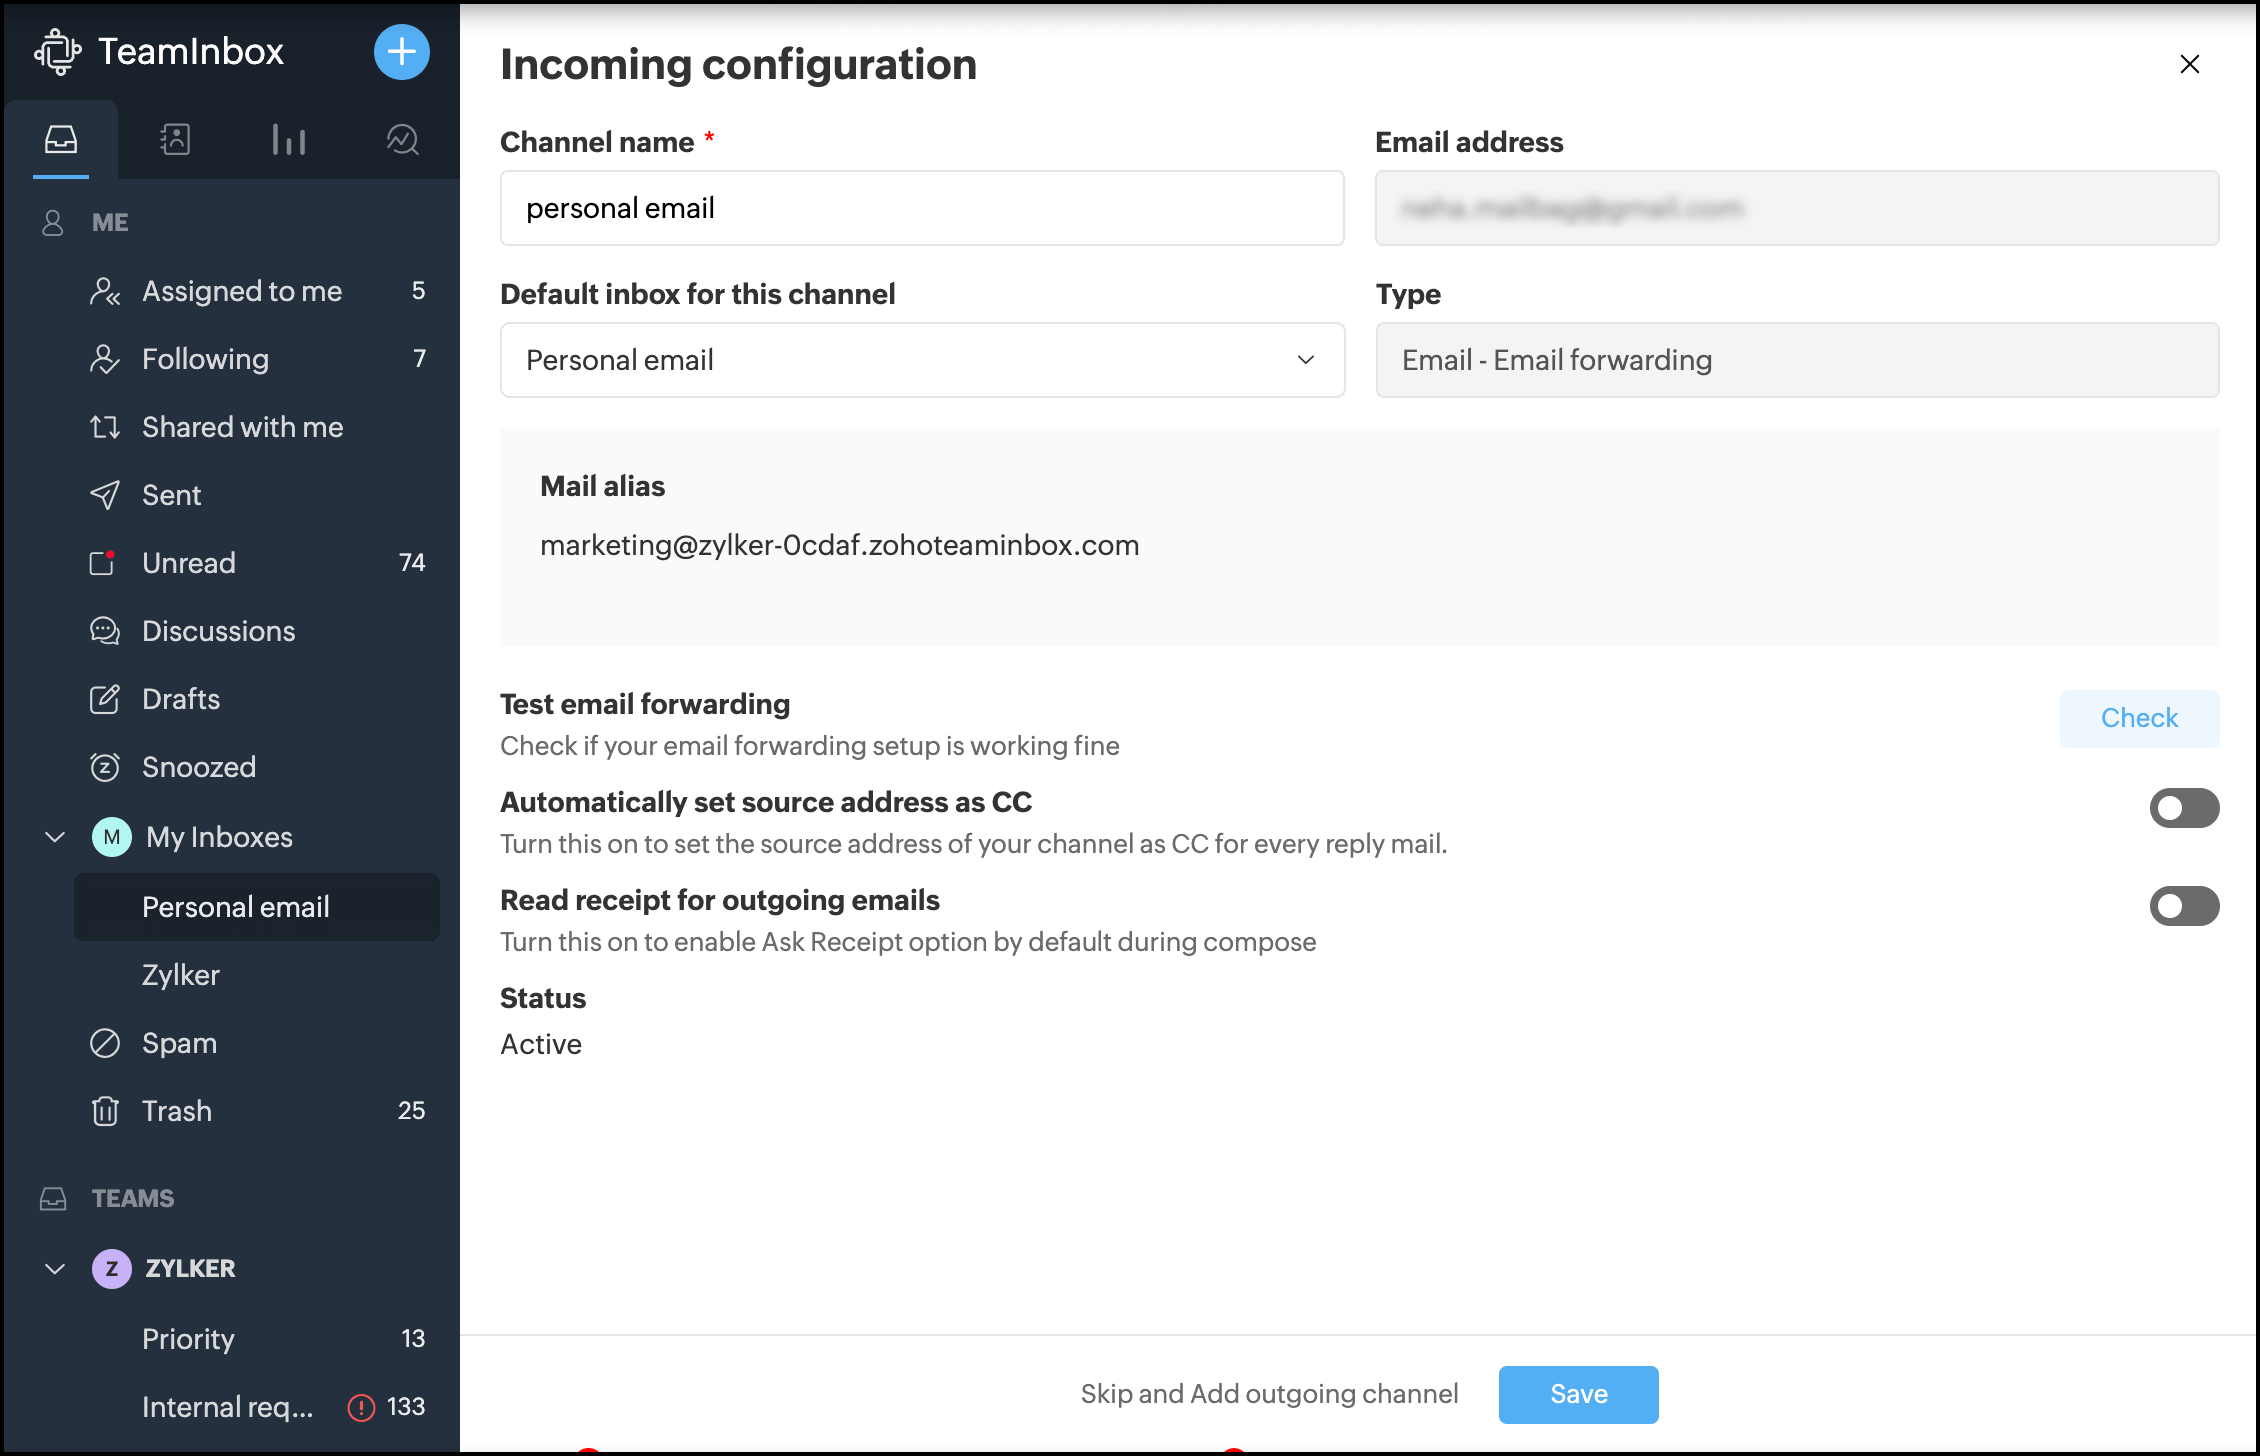
Task: Click the Internal req count 133
Action: tap(406, 1407)
